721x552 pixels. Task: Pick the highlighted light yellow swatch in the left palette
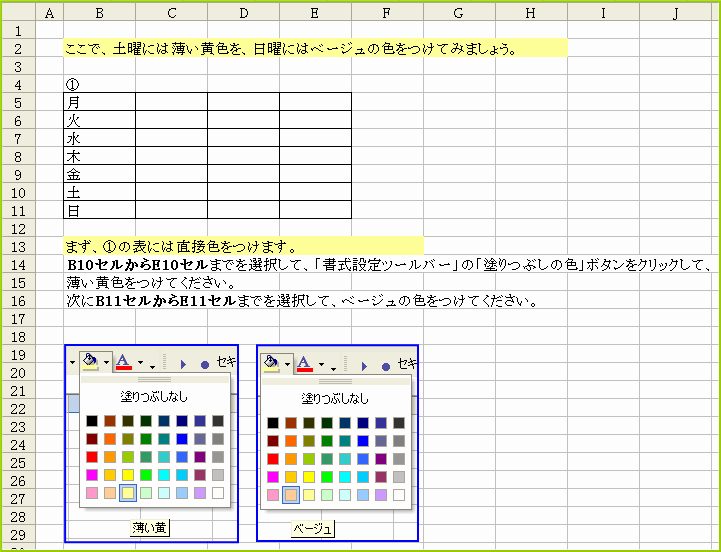(128, 493)
